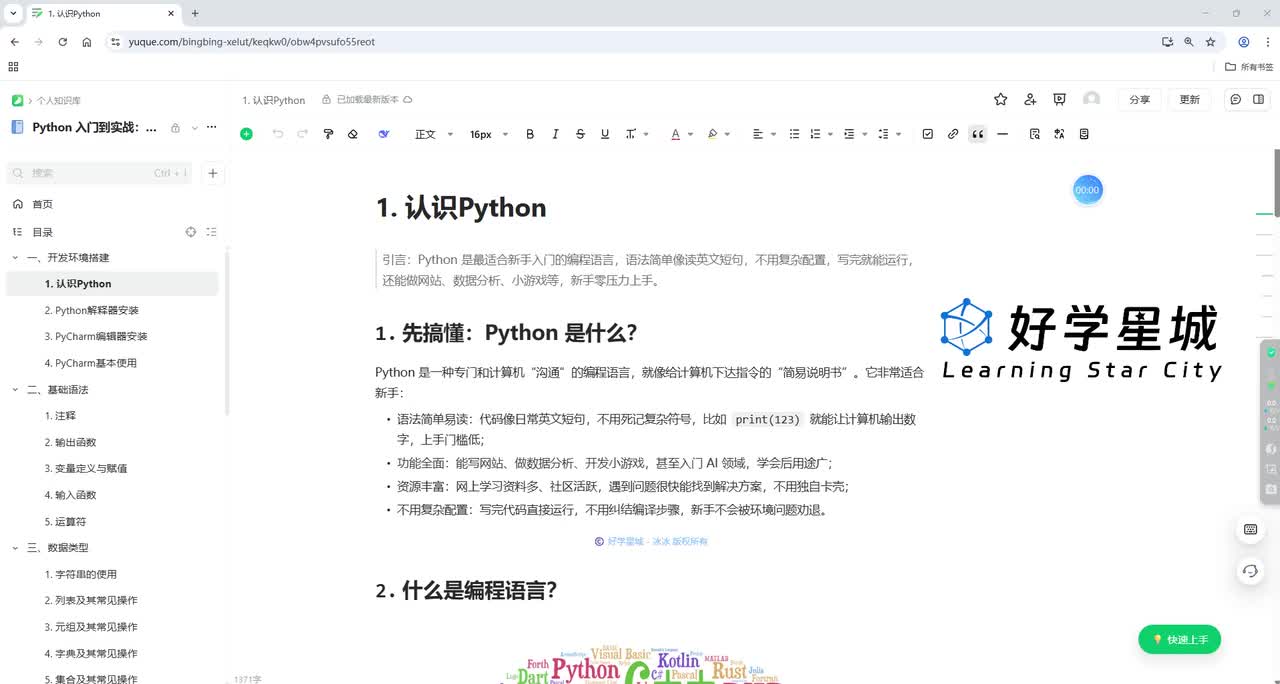Image resolution: width=1280 pixels, height=684 pixels.
Task: Click the bulleted list icon
Action: click(795, 134)
